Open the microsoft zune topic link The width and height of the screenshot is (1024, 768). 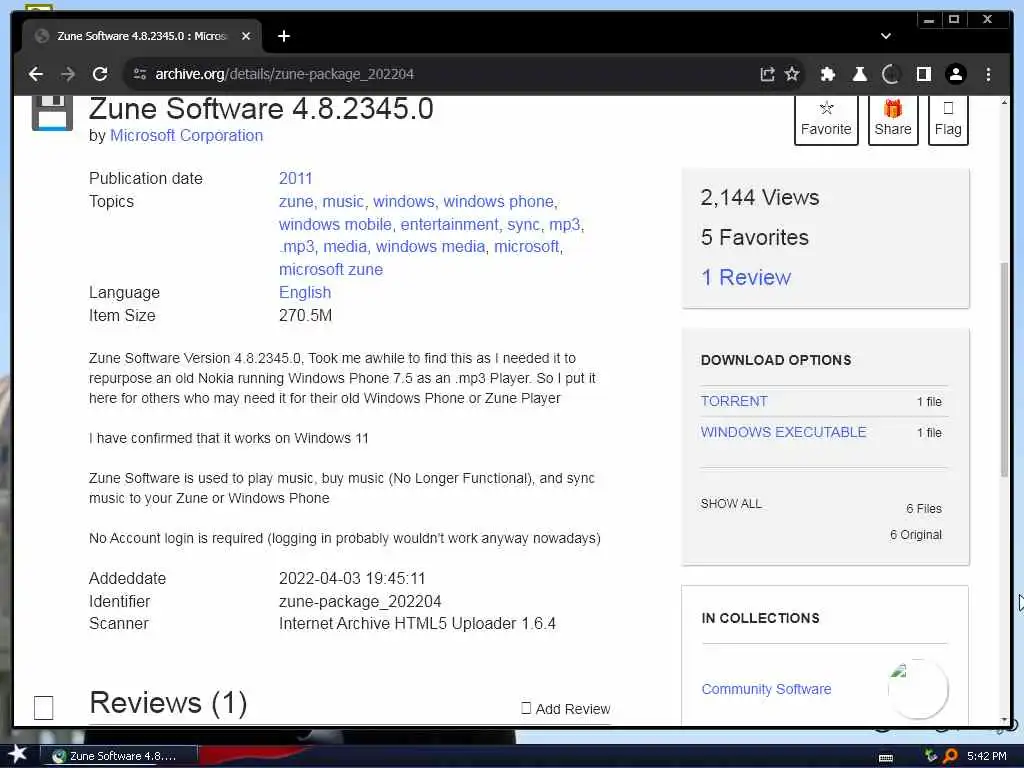click(331, 270)
